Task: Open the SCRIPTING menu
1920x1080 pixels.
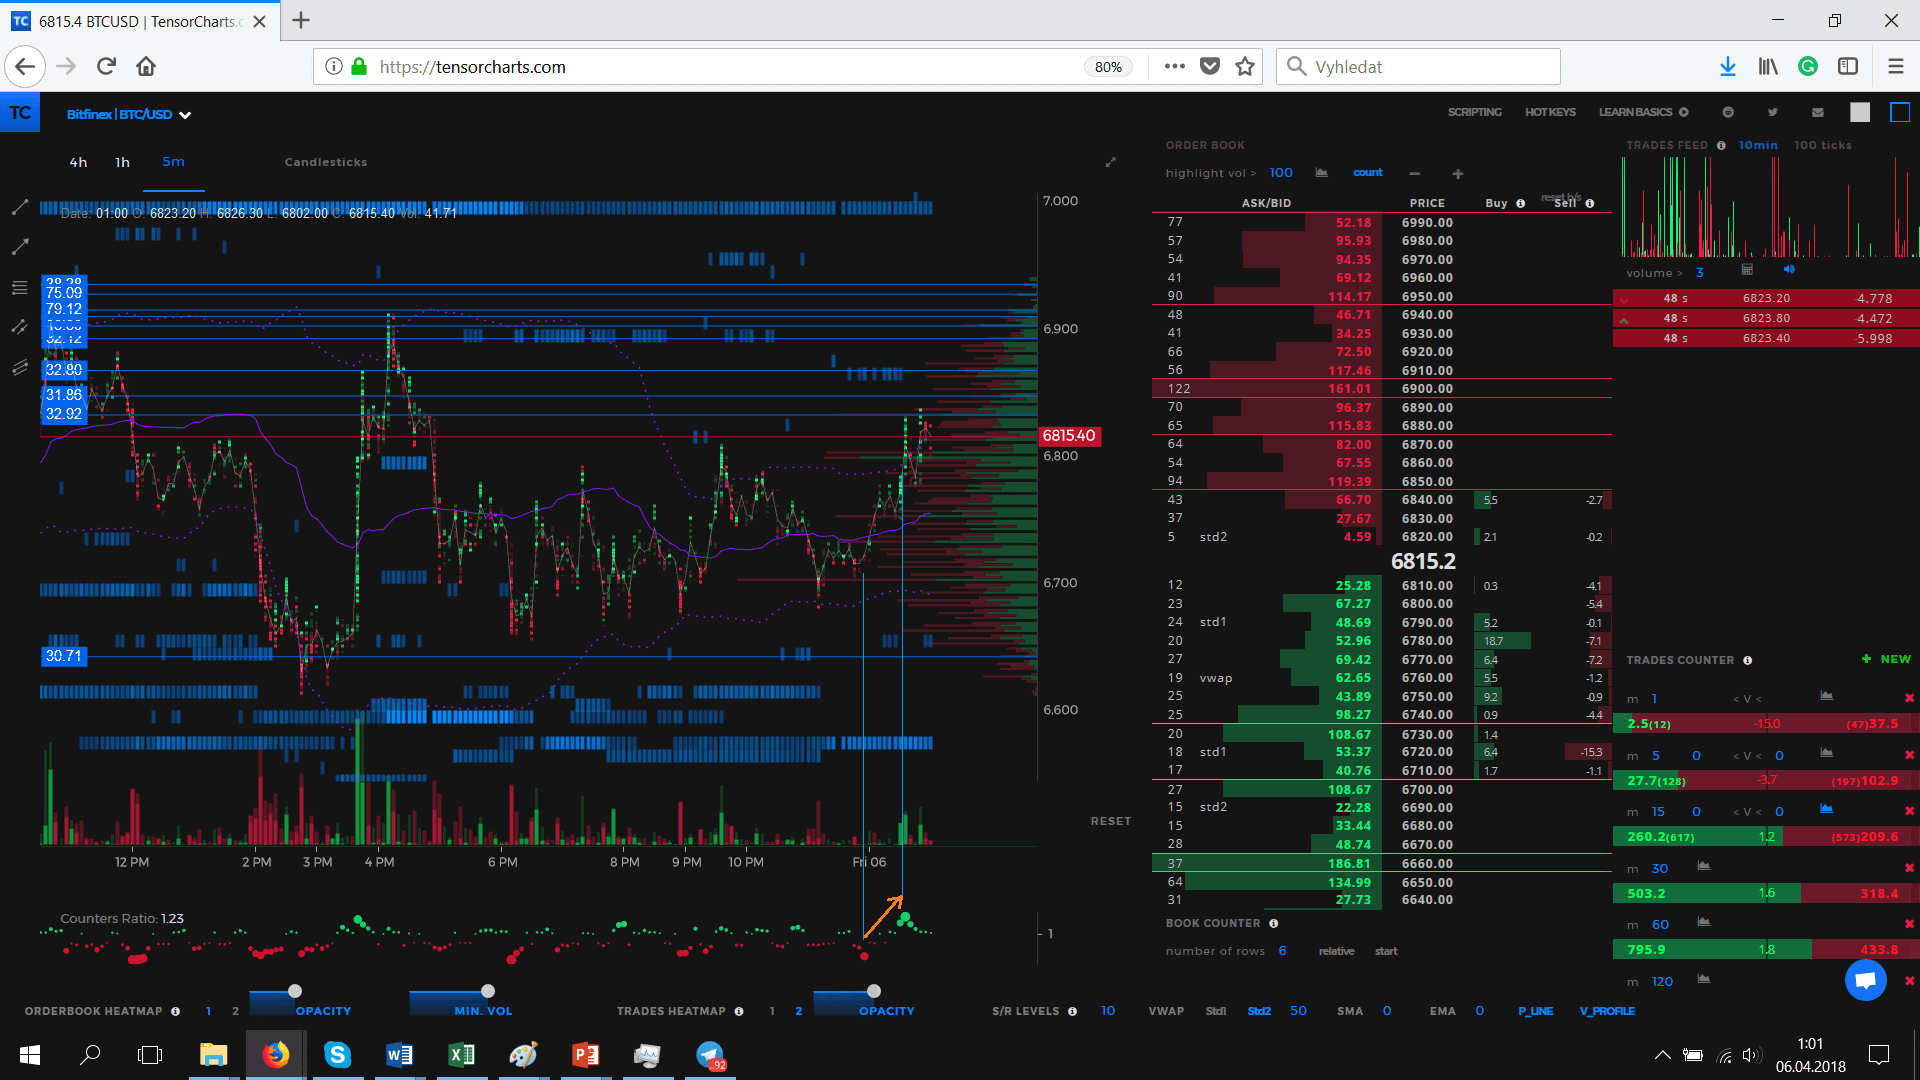Action: click(x=1475, y=112)
